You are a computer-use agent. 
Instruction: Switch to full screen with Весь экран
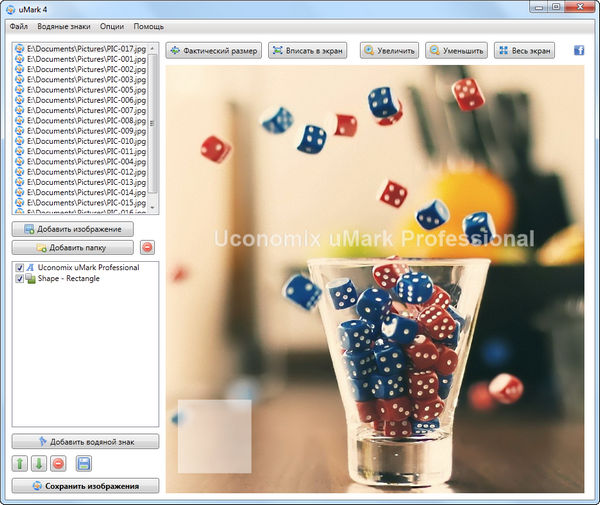point(524,50)
